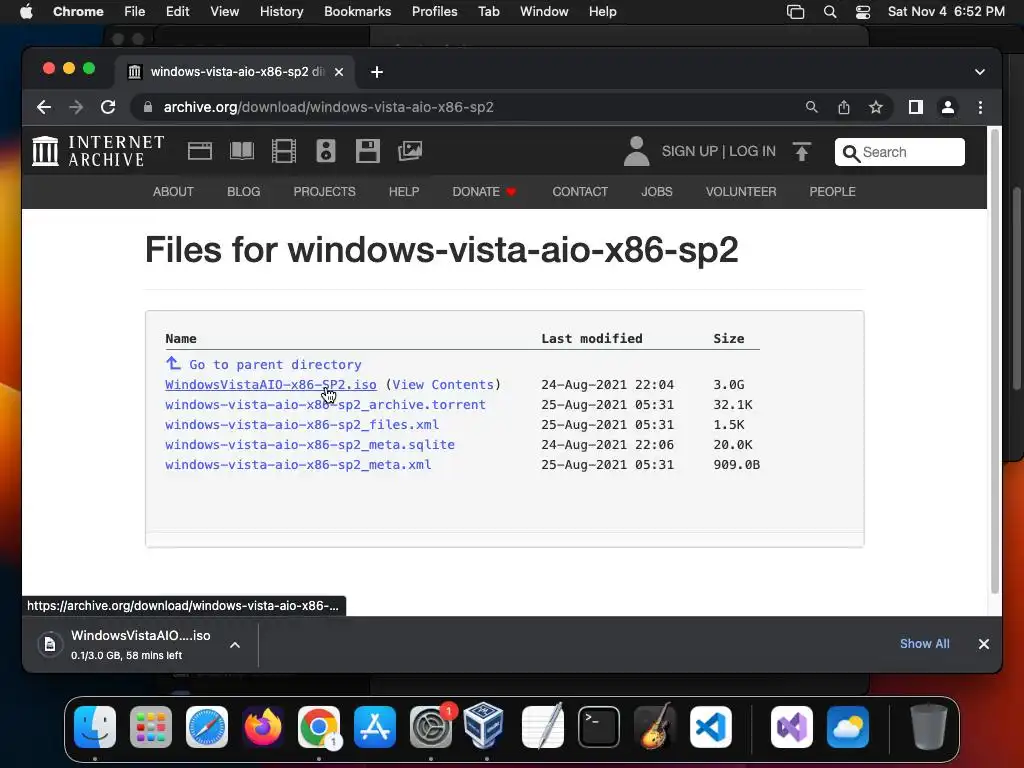Bookmark this page with star
The image size is (1024, 768).
[876, 107]
